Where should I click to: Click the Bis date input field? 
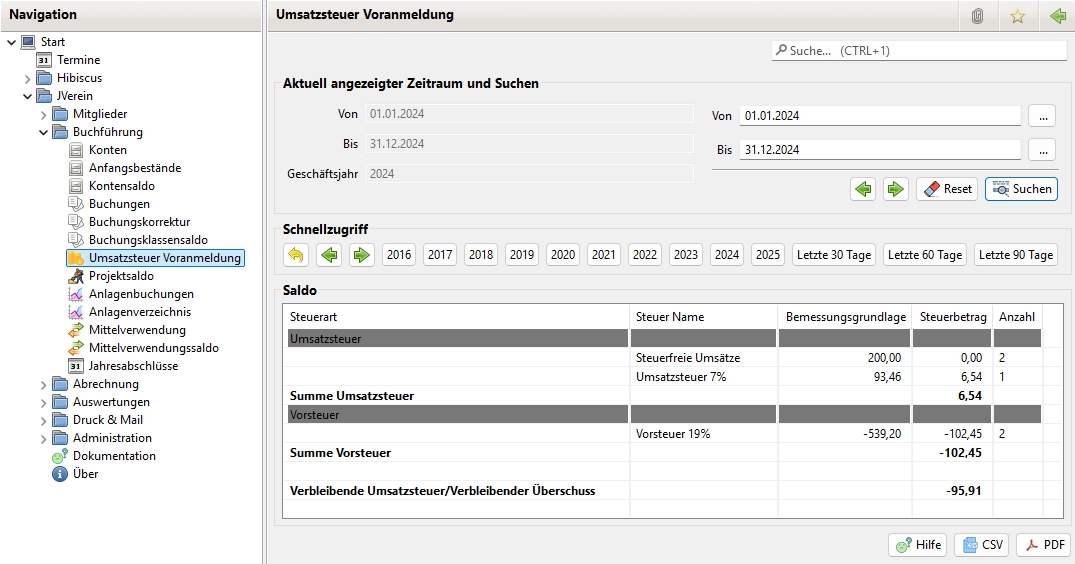click(x=880, y=150)
